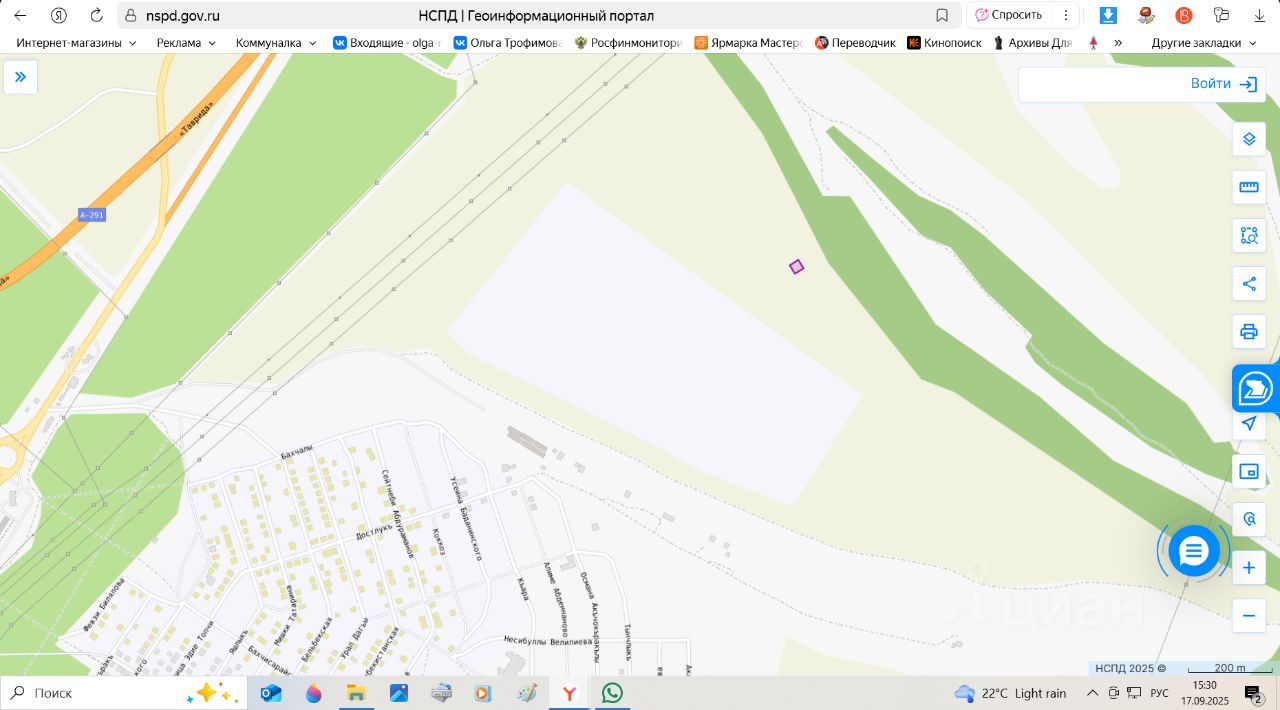Click the share map icon
The image size is (1280, 710).
tap(1248, 284)
